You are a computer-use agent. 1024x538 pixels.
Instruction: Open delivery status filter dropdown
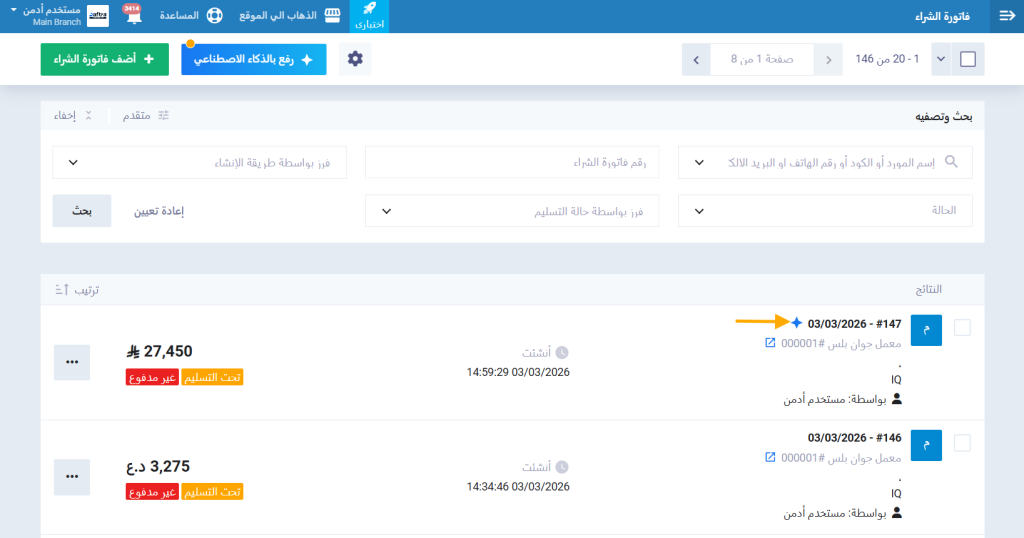click(x=512, y=211)
